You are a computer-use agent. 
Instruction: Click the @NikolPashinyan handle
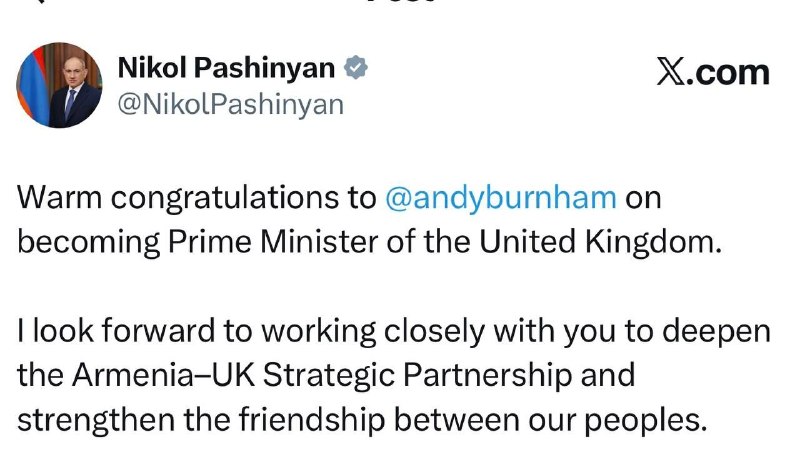pos(231,105)
